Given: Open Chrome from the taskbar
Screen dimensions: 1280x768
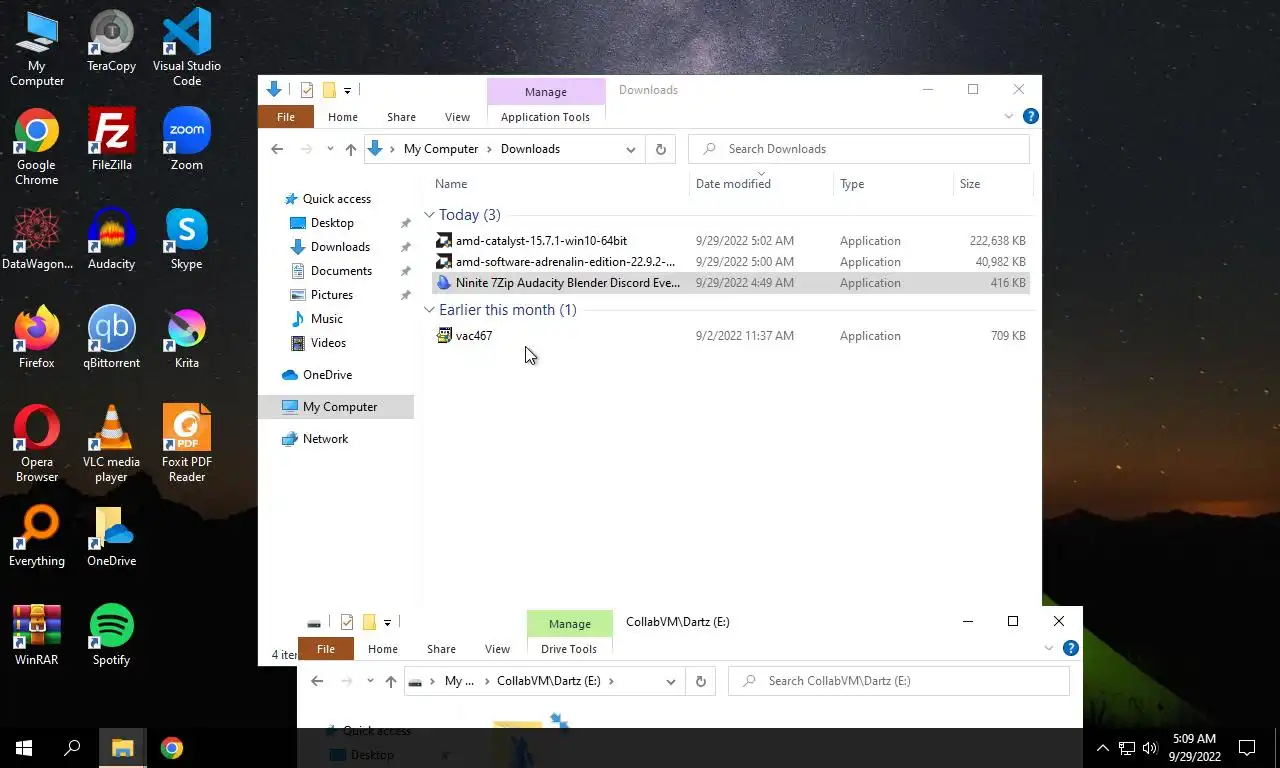Looking at the screenshot, I should [172, 748].
